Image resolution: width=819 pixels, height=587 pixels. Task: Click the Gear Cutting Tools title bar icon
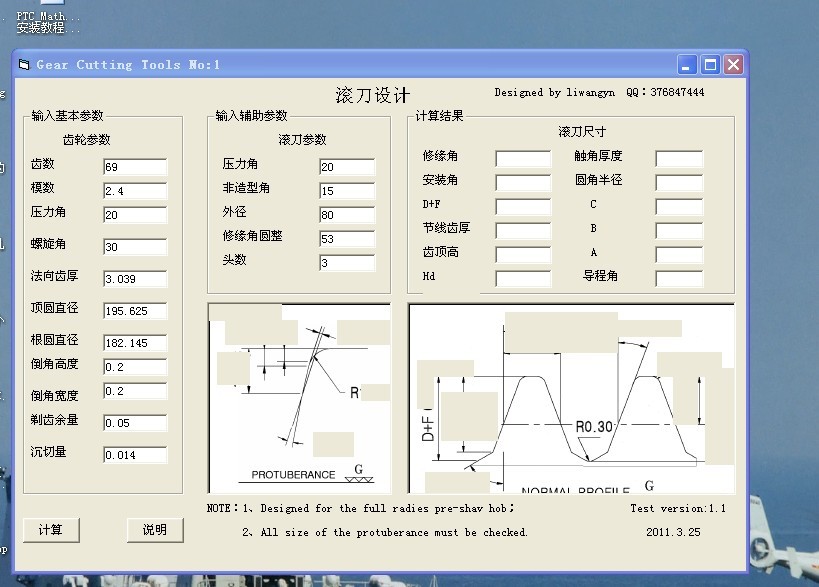(24, 65)
